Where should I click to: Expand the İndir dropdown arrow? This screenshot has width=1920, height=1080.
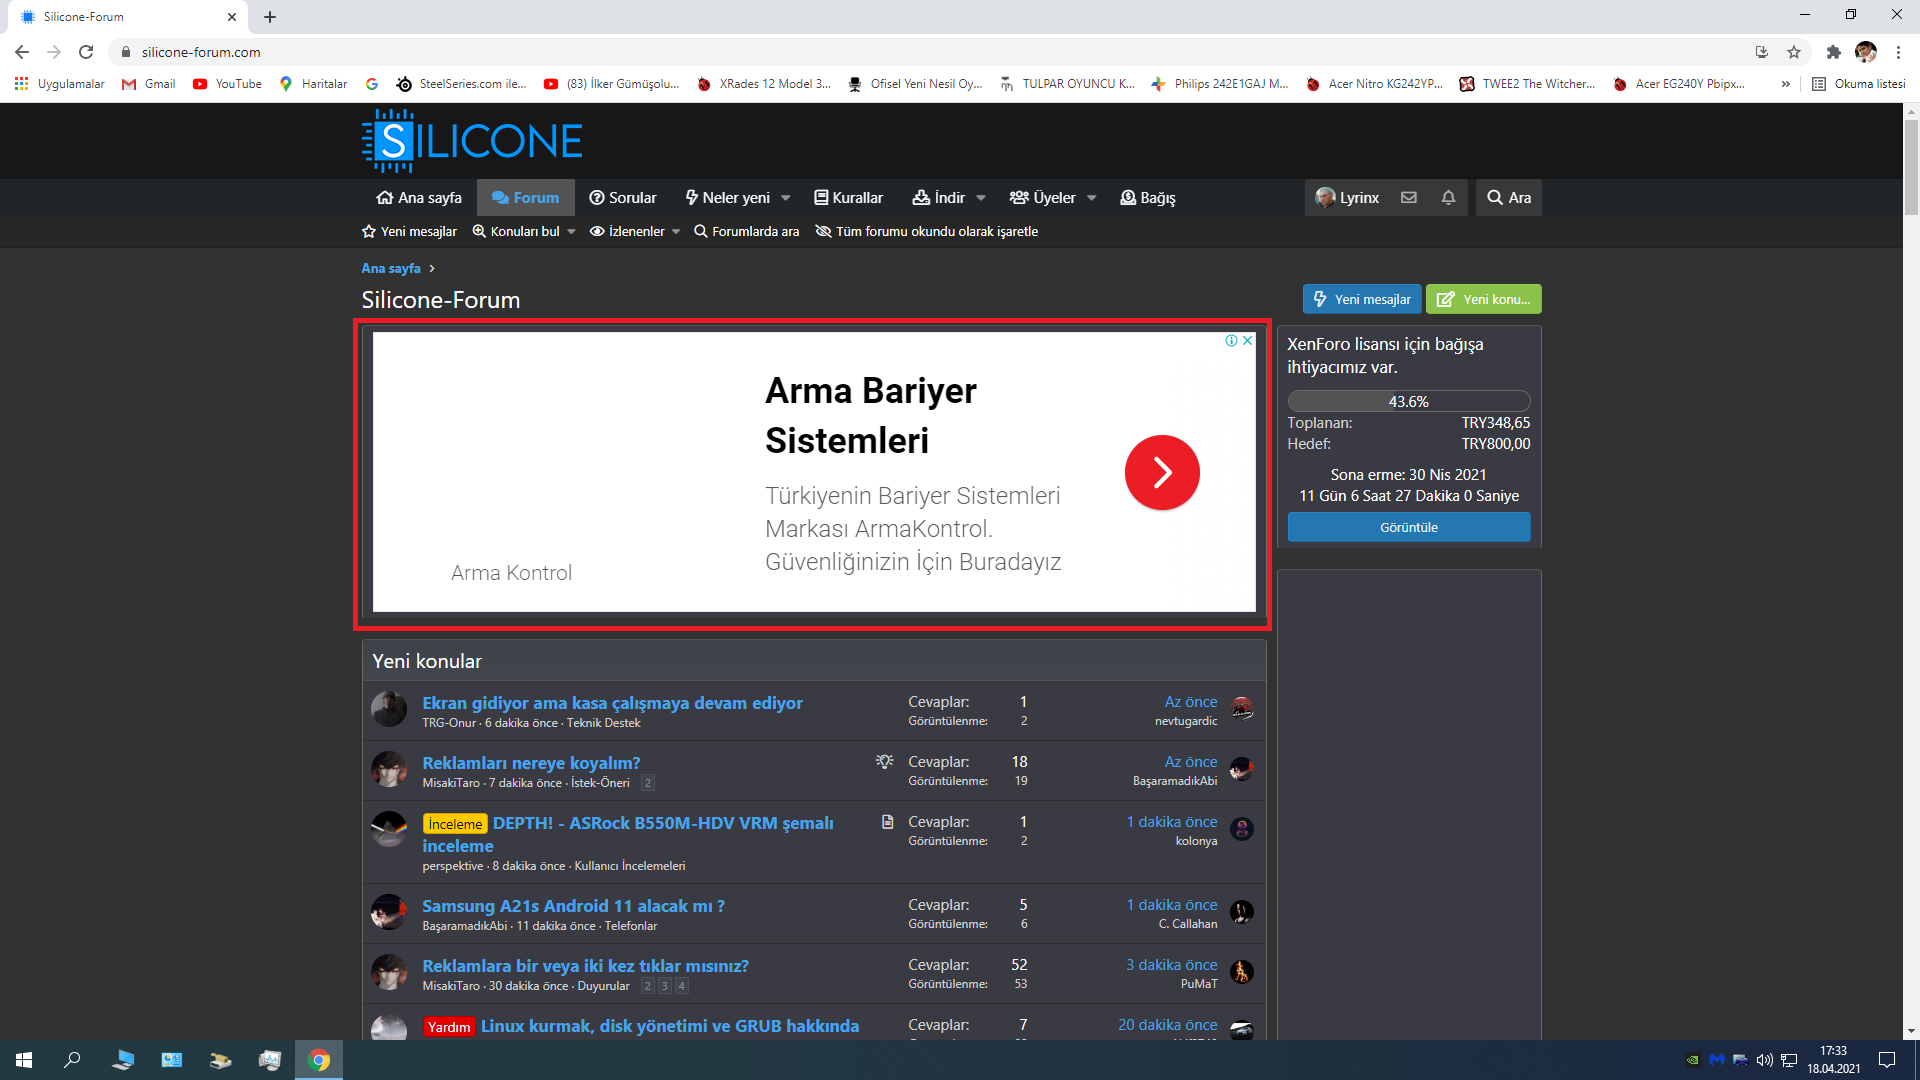pos(981,198)
